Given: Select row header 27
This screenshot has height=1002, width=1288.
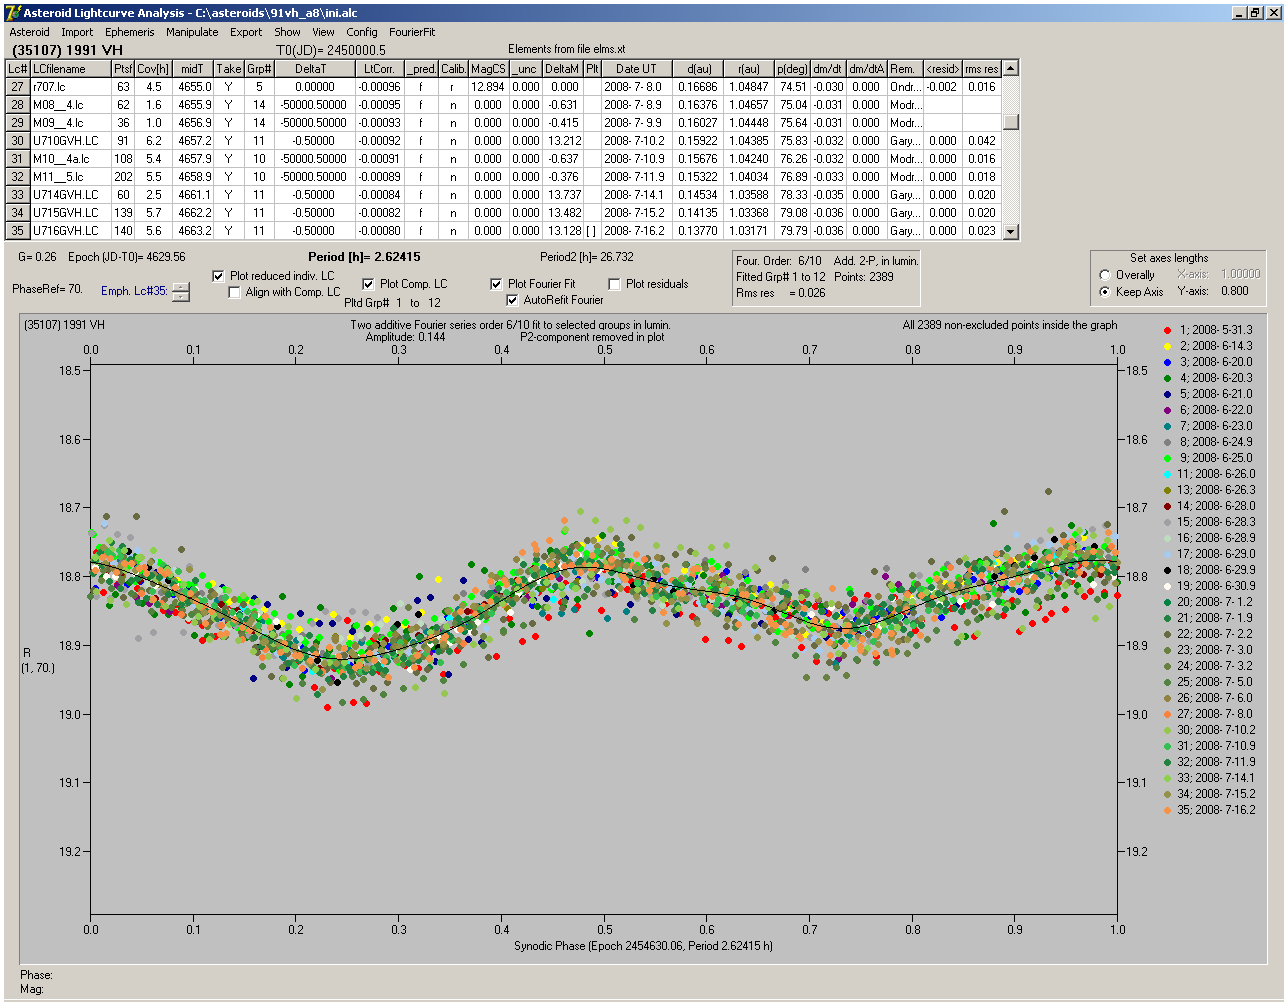Looking at the screenshot, I should (18, 87).
